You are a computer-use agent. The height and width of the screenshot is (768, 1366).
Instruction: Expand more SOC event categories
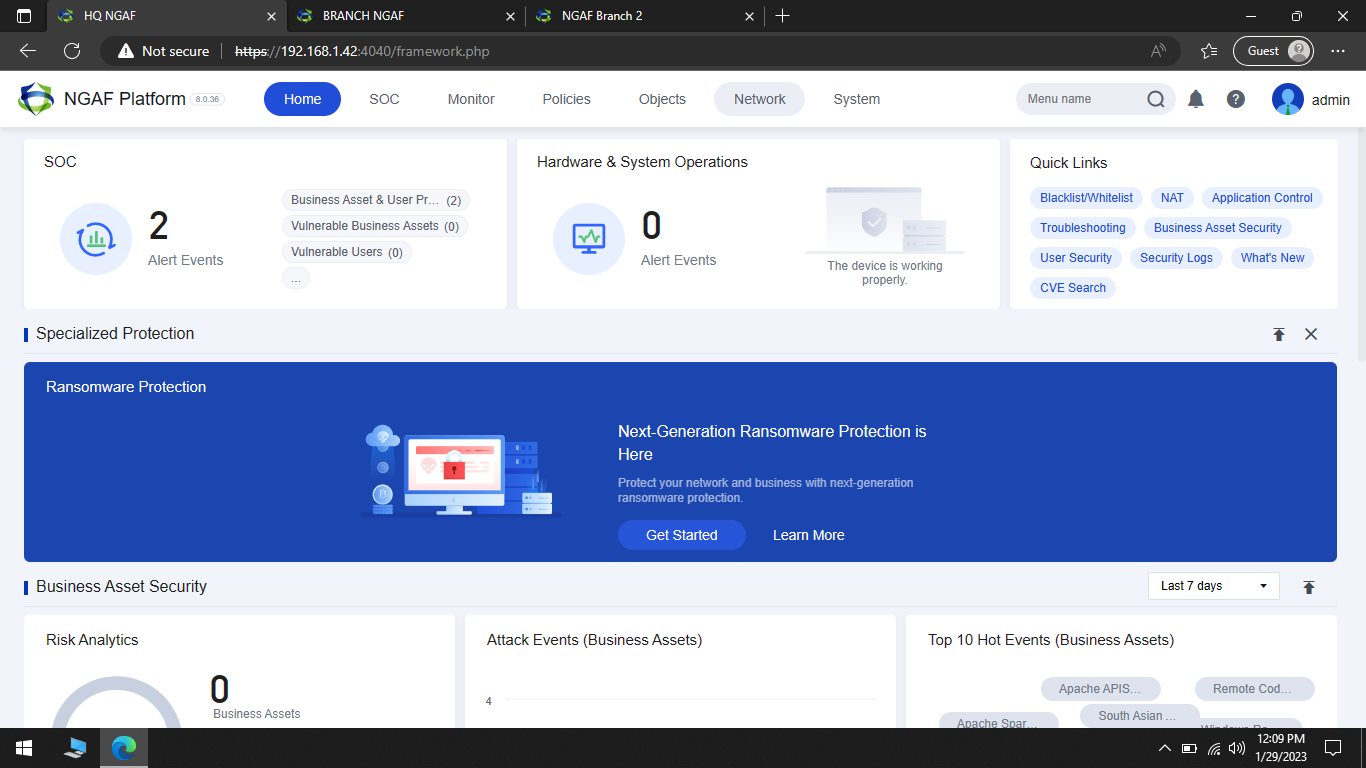pos(296,278)
